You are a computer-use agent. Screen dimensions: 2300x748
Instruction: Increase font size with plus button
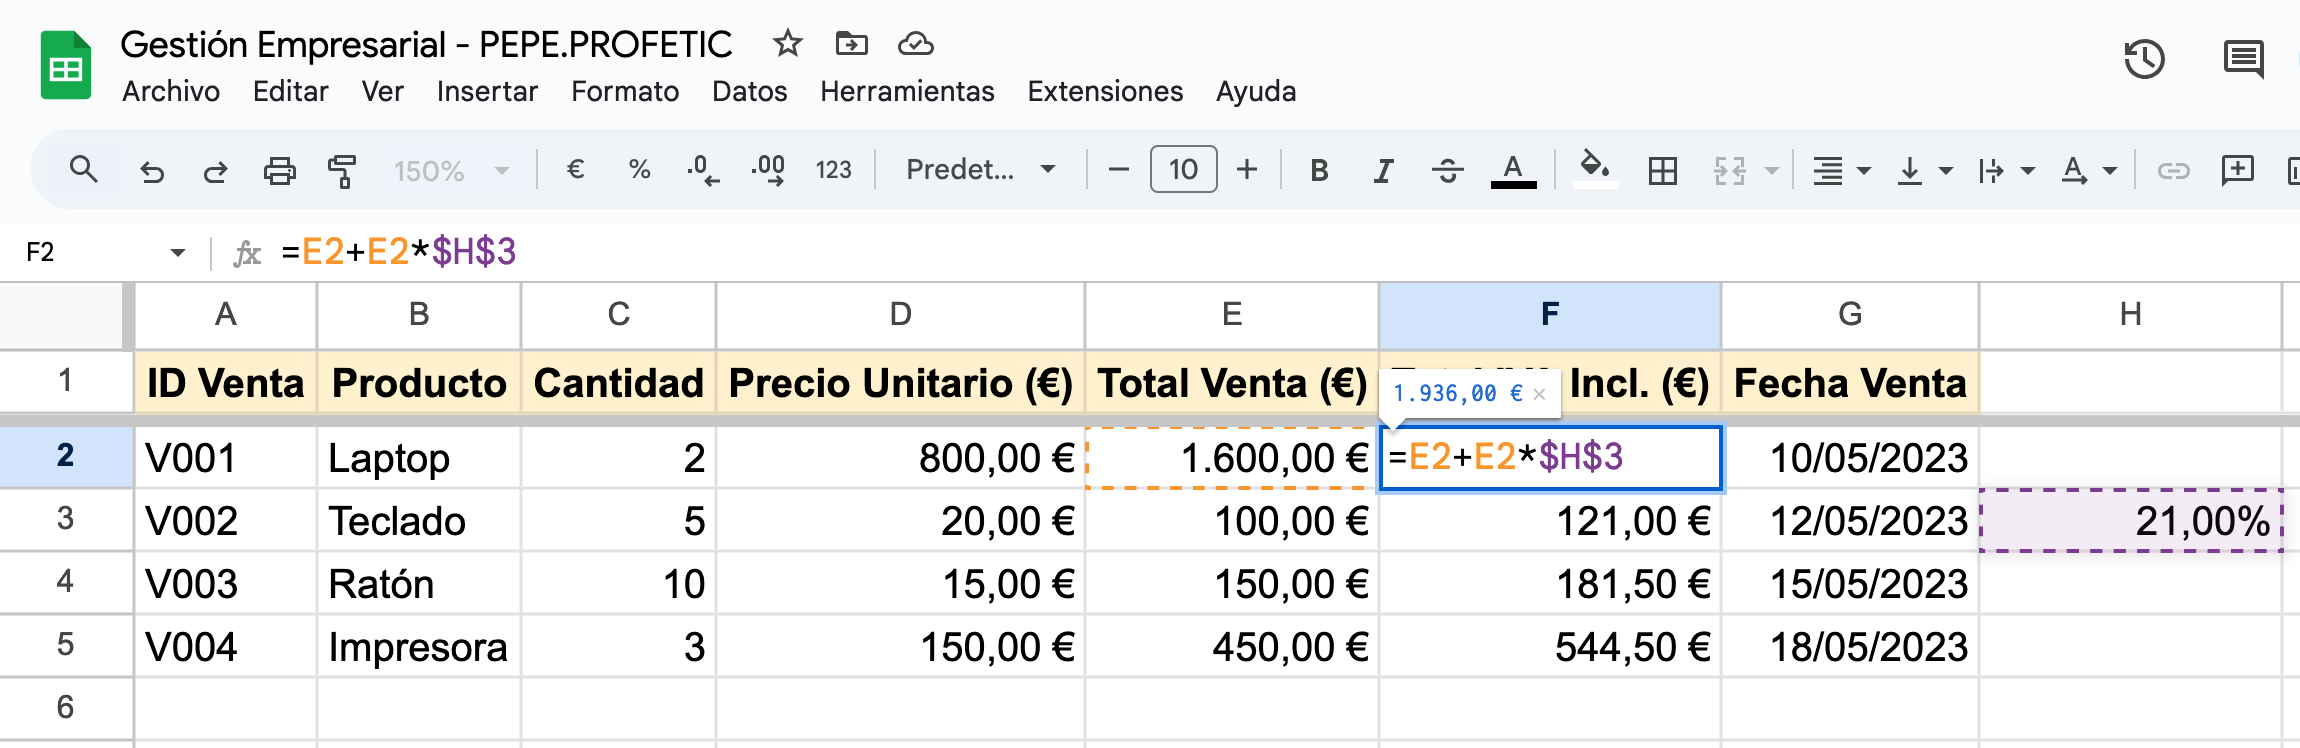tap(1246, 170)
